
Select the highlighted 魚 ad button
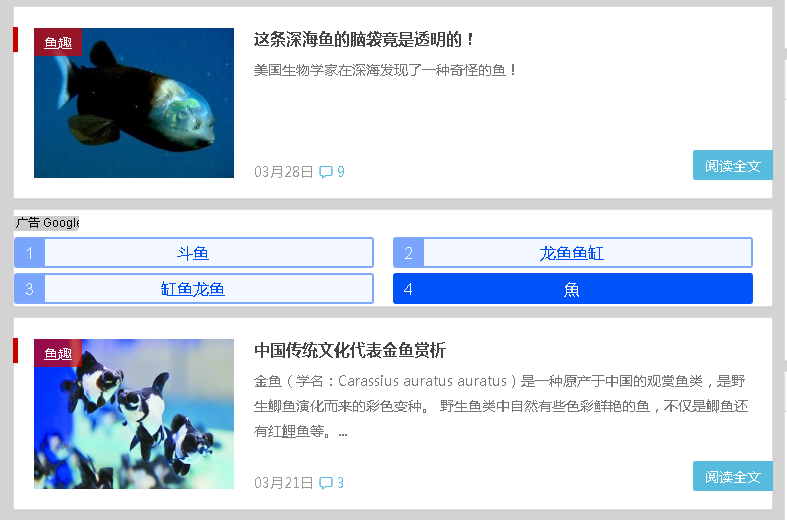(x=573, y=289)
